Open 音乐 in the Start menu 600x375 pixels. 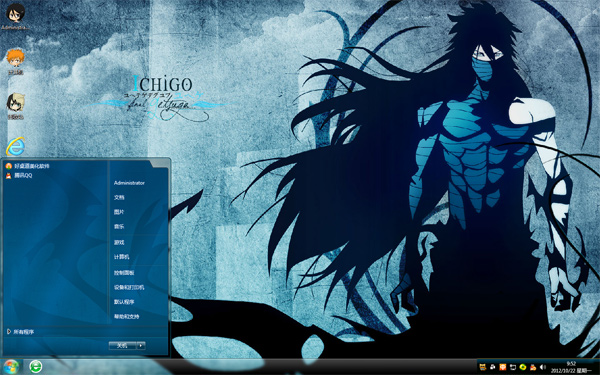point(119,227)
